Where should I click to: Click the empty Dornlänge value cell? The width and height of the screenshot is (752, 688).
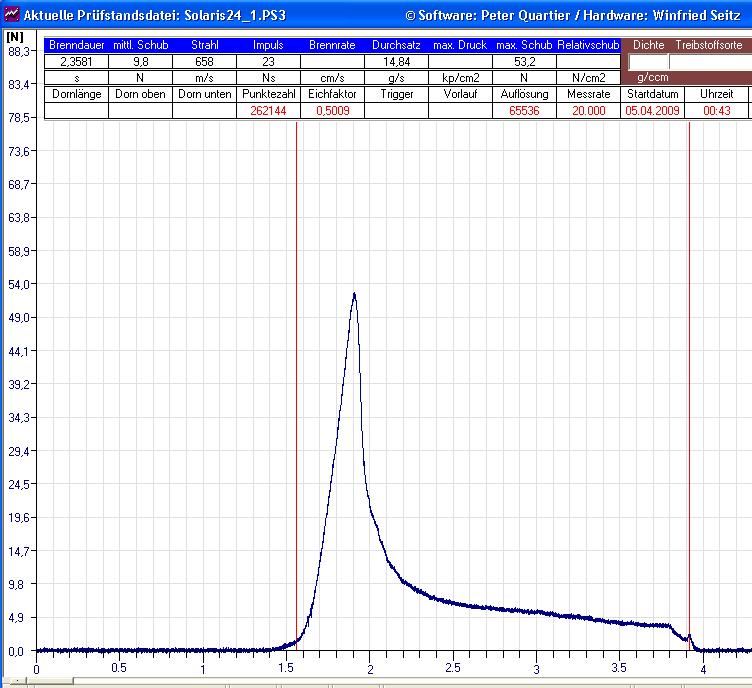tap(76, 111)
